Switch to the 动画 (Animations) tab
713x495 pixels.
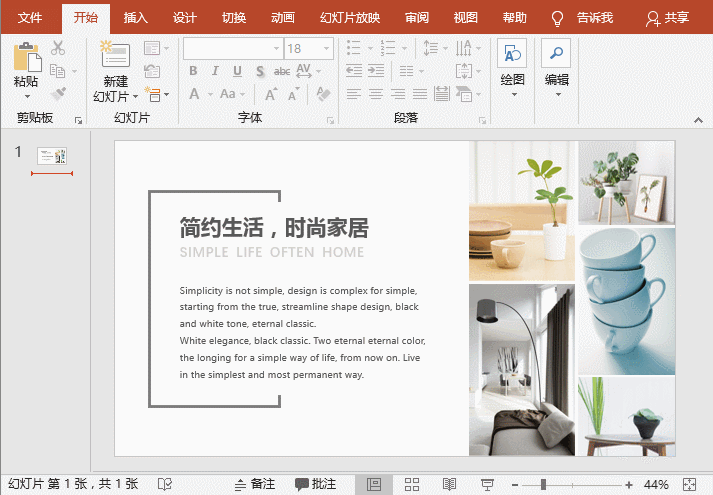(283, 18)
